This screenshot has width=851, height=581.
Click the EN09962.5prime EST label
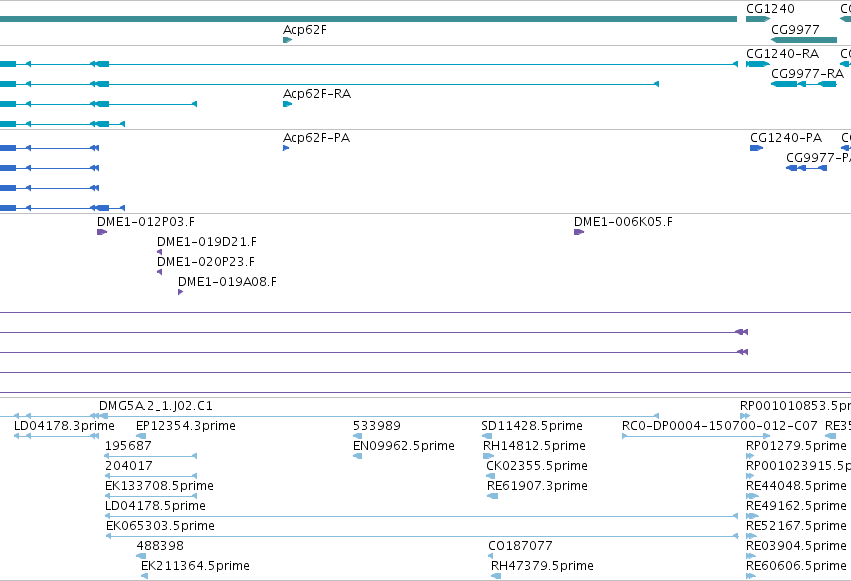pyautogui.click(x=404, y=446)
